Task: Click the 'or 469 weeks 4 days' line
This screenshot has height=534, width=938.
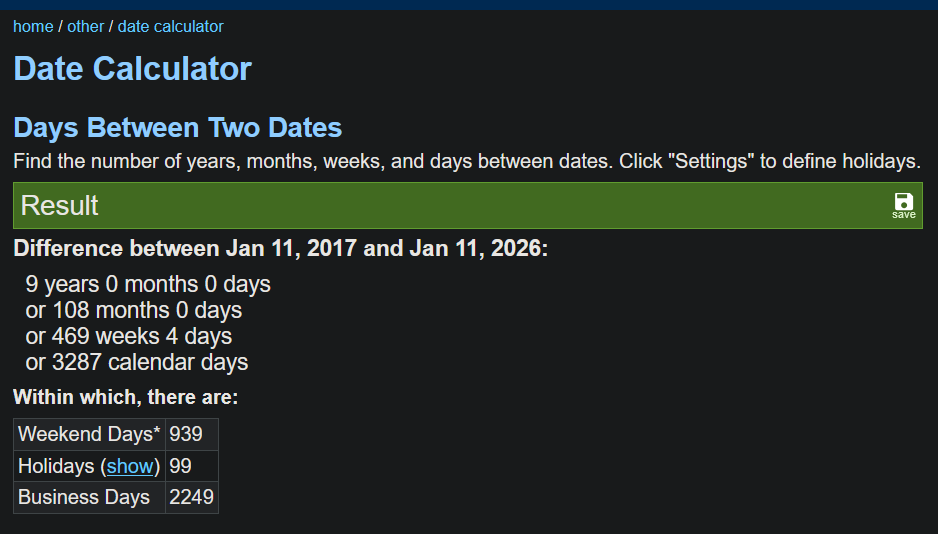Action: tap(129, 336)
